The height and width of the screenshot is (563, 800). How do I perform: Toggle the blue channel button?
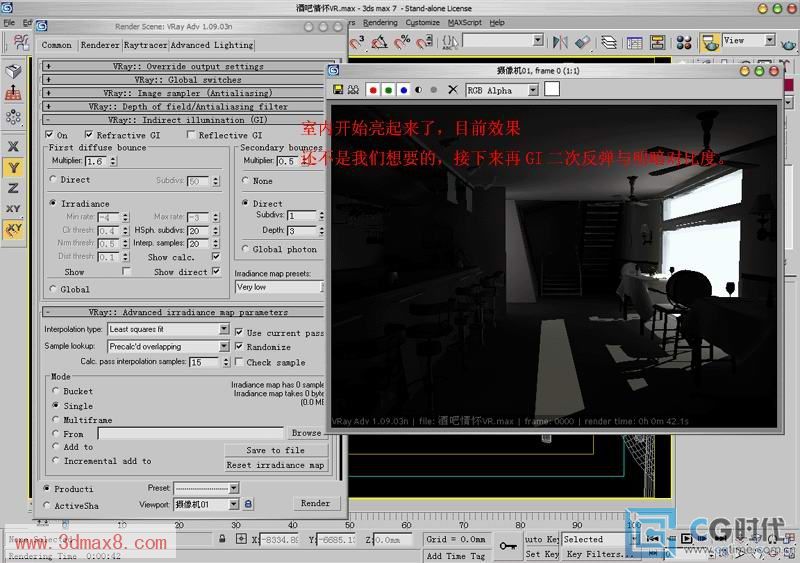point(404,90)
